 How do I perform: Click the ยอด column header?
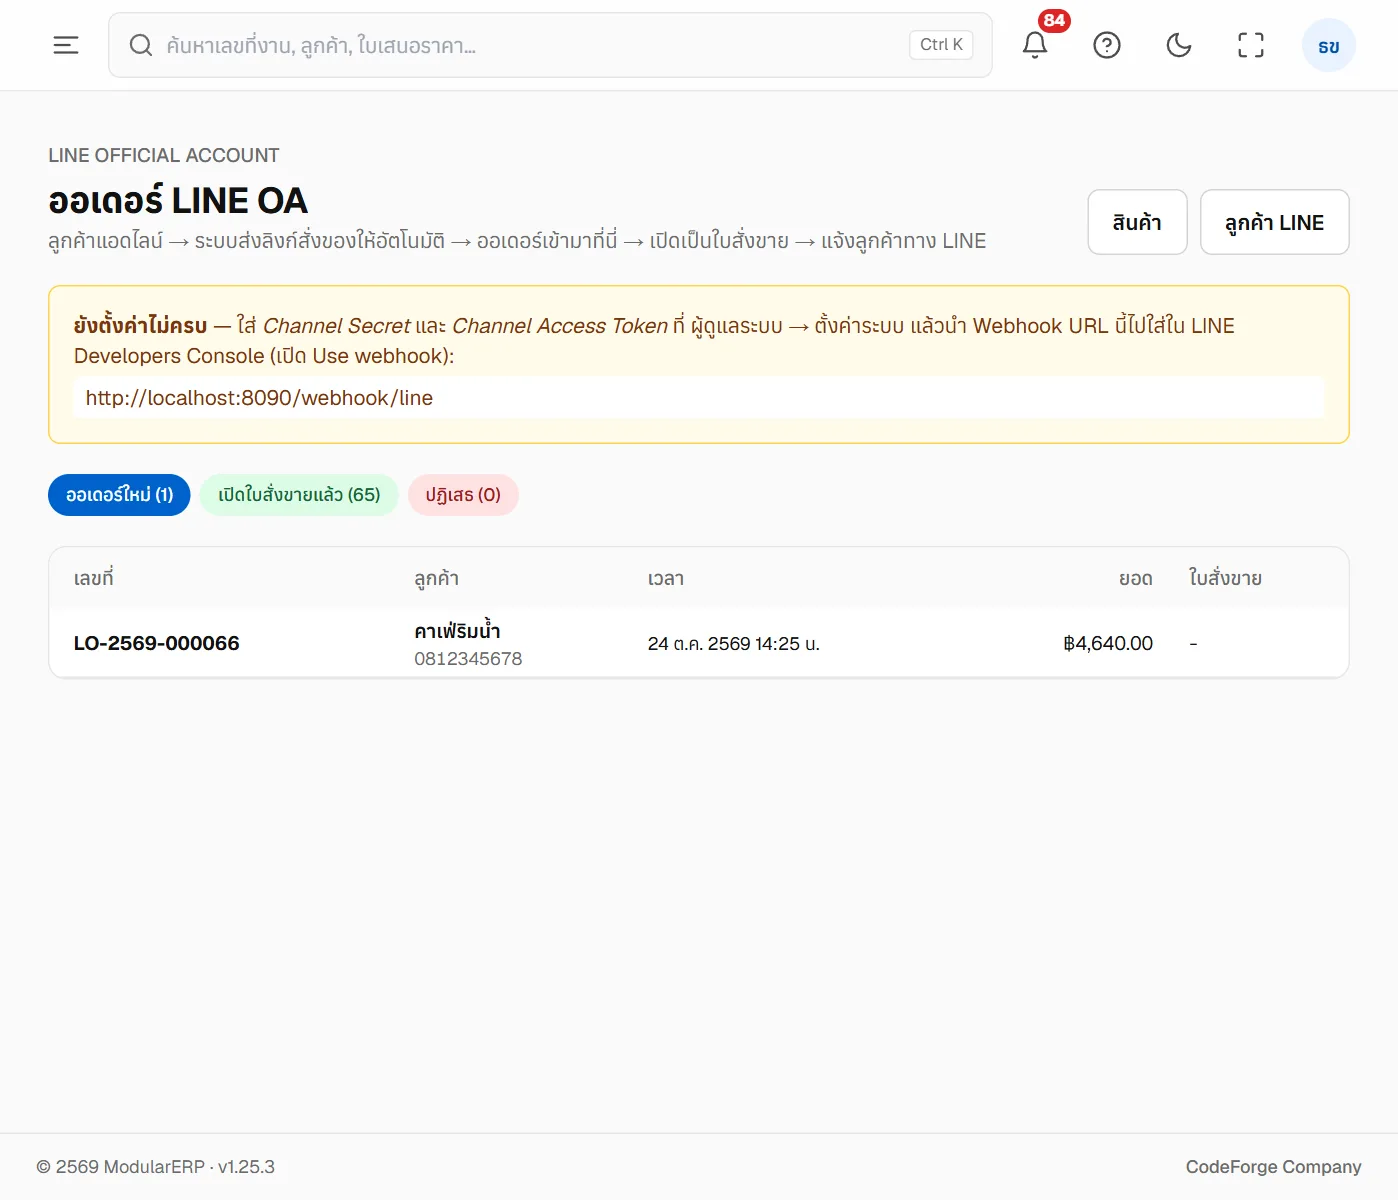1135,578
